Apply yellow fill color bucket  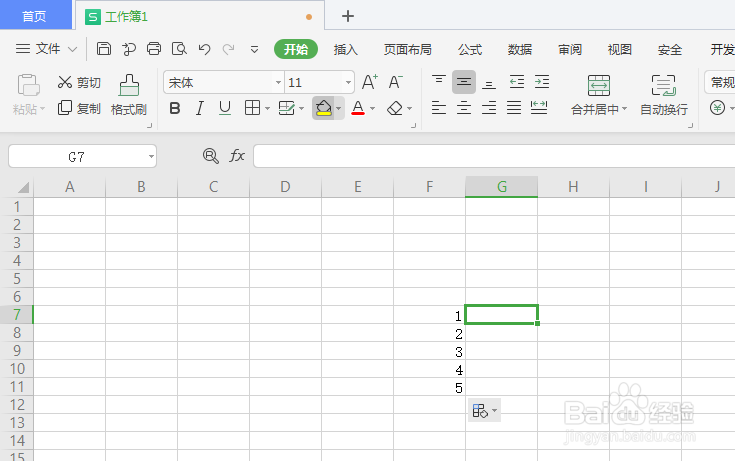click(323, 108)
